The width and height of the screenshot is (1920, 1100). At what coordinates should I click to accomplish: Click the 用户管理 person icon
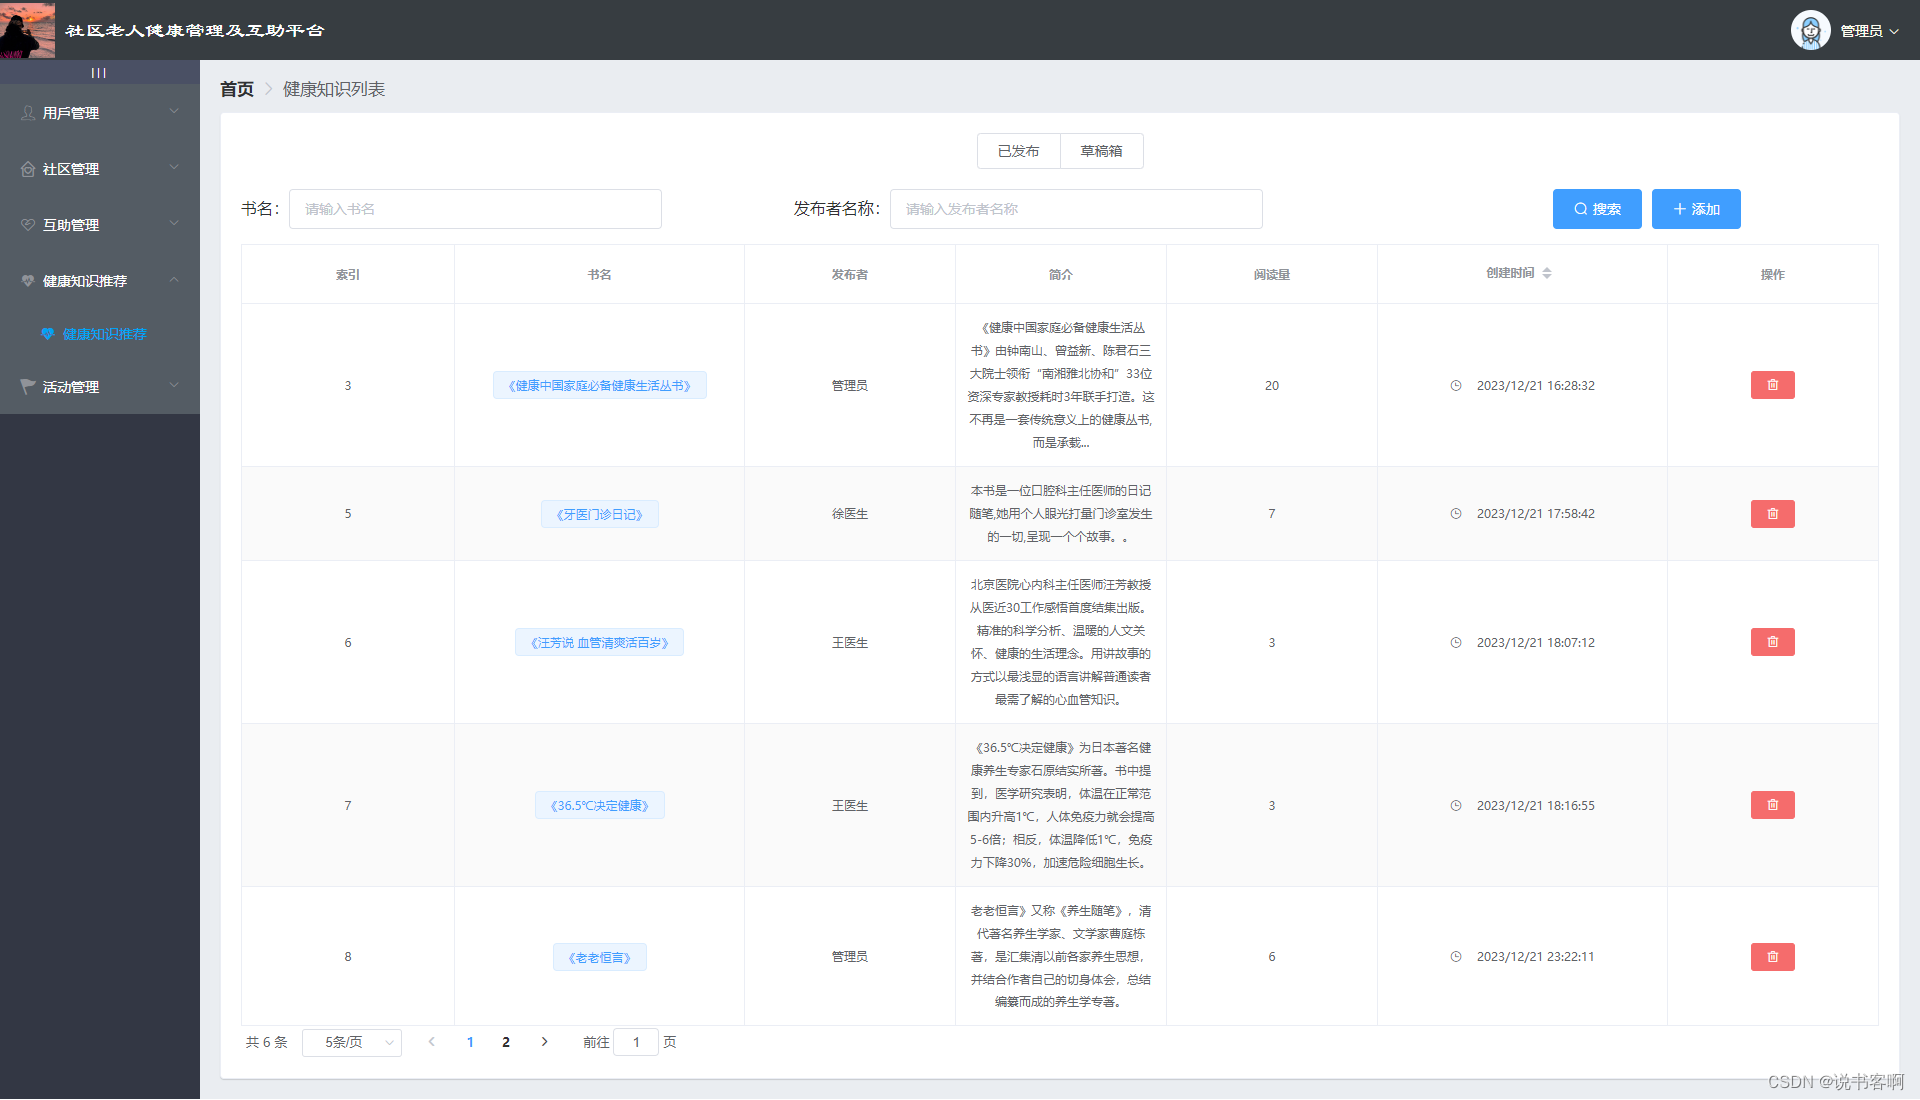click(28, 113)
